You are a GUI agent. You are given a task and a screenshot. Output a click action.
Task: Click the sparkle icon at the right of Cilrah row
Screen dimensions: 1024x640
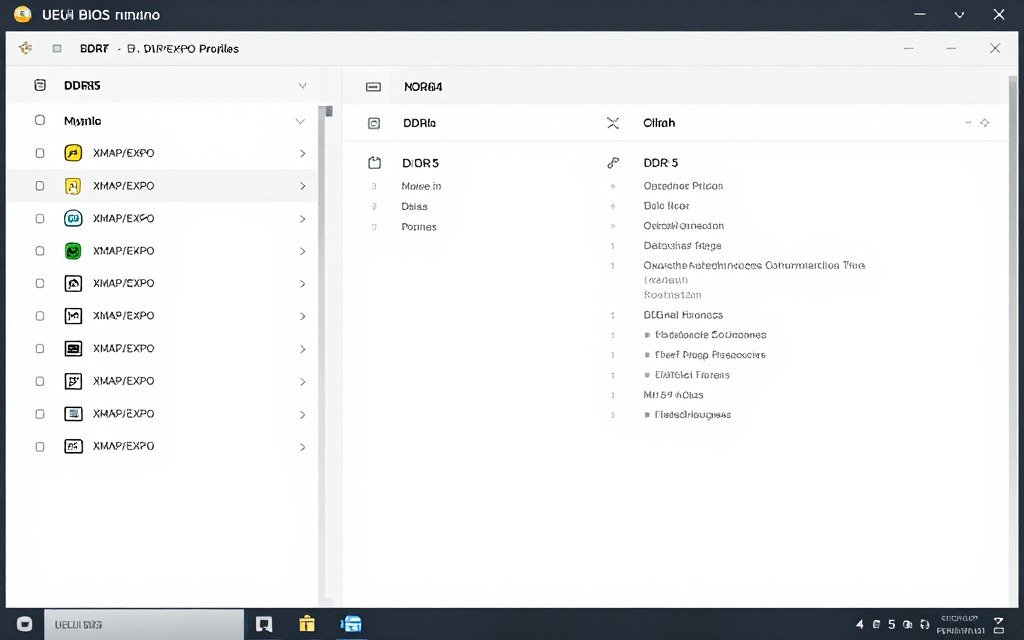pyautogui.click(x=985, y=123)
